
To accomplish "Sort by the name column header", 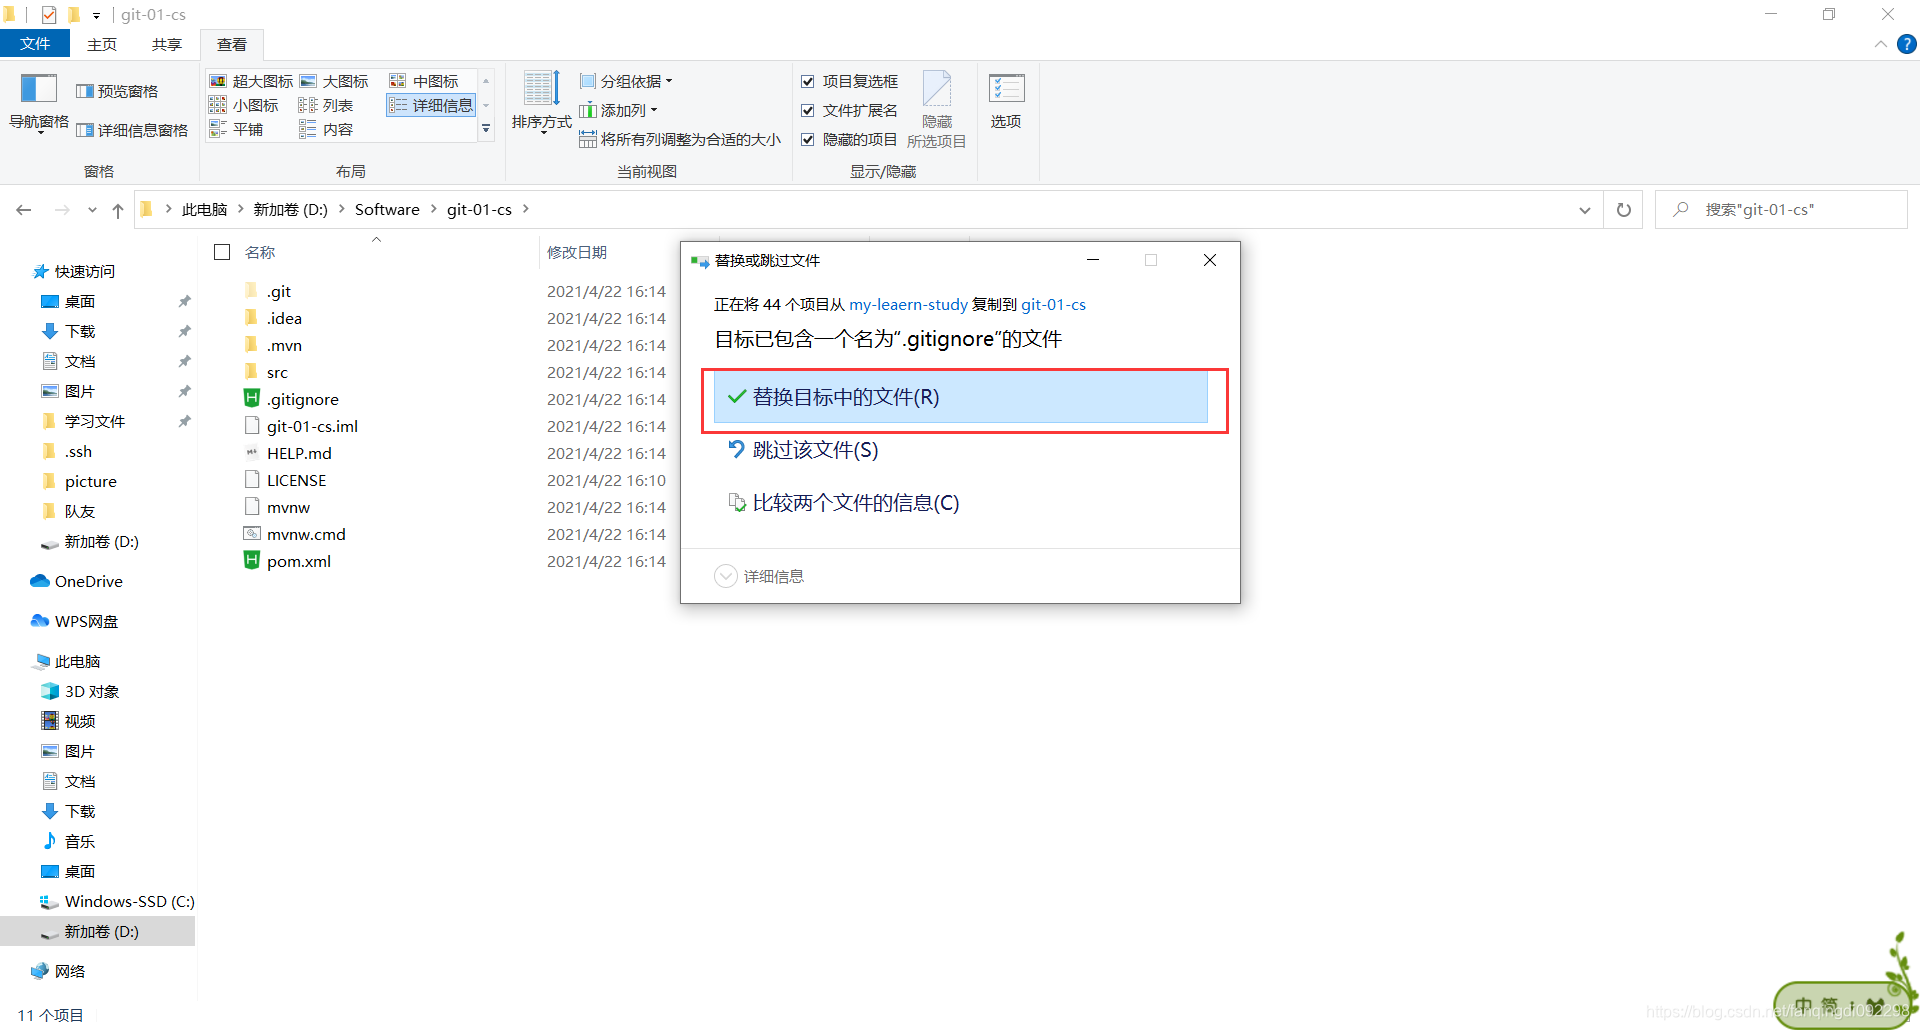I will click(x=260, y=252).
